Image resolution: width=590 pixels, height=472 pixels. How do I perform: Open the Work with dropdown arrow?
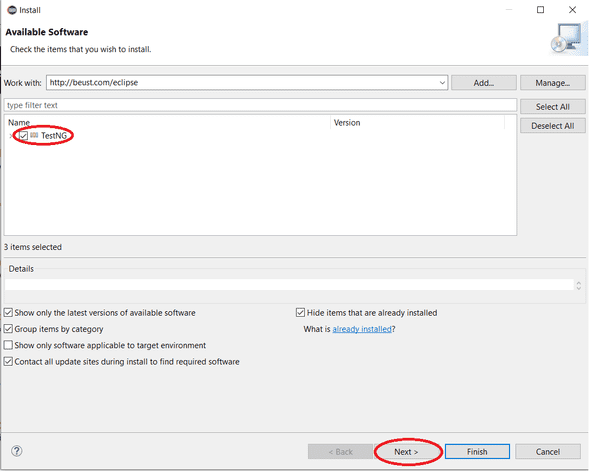coord(442,82)
